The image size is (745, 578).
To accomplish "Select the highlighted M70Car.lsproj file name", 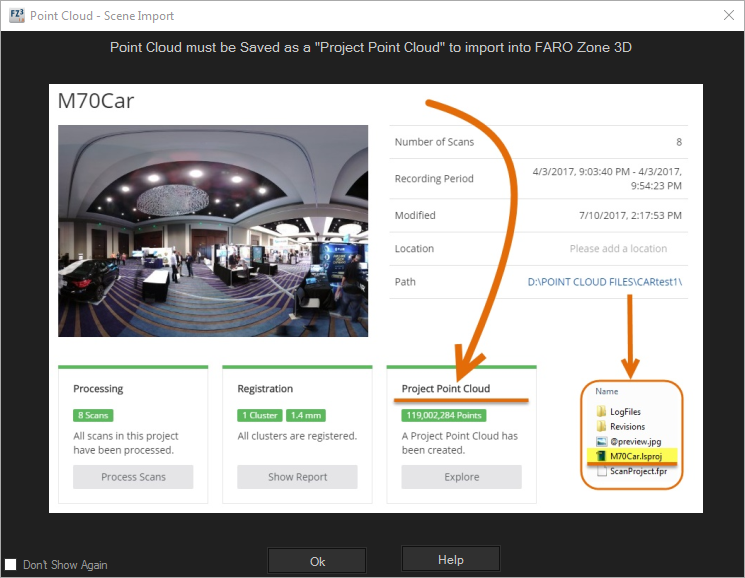I will [636, 456].
